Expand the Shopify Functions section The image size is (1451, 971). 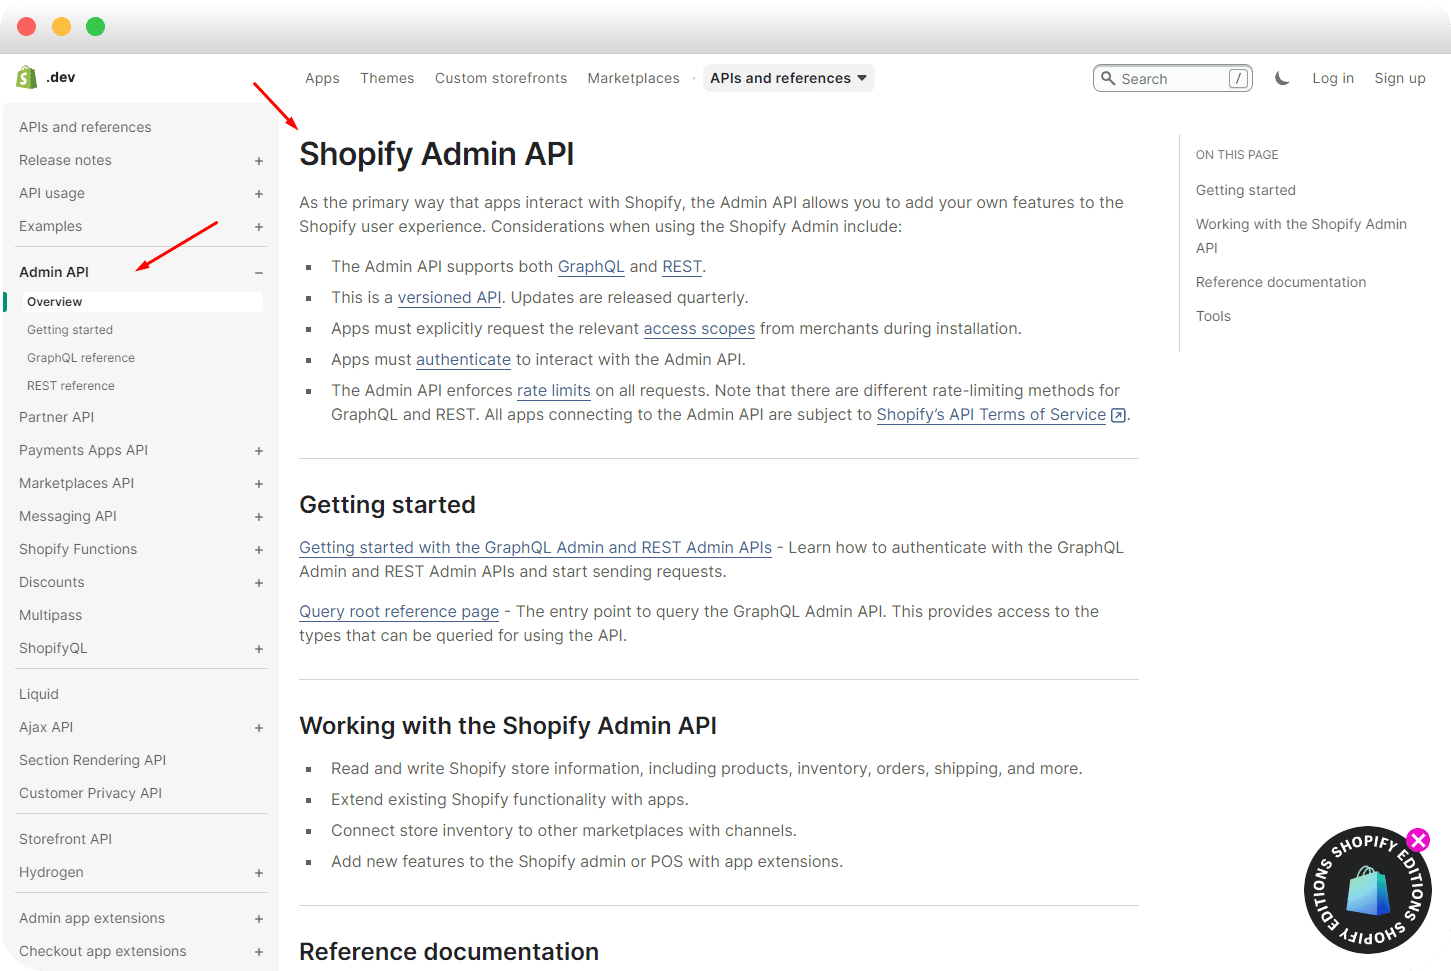pos(259,549)
